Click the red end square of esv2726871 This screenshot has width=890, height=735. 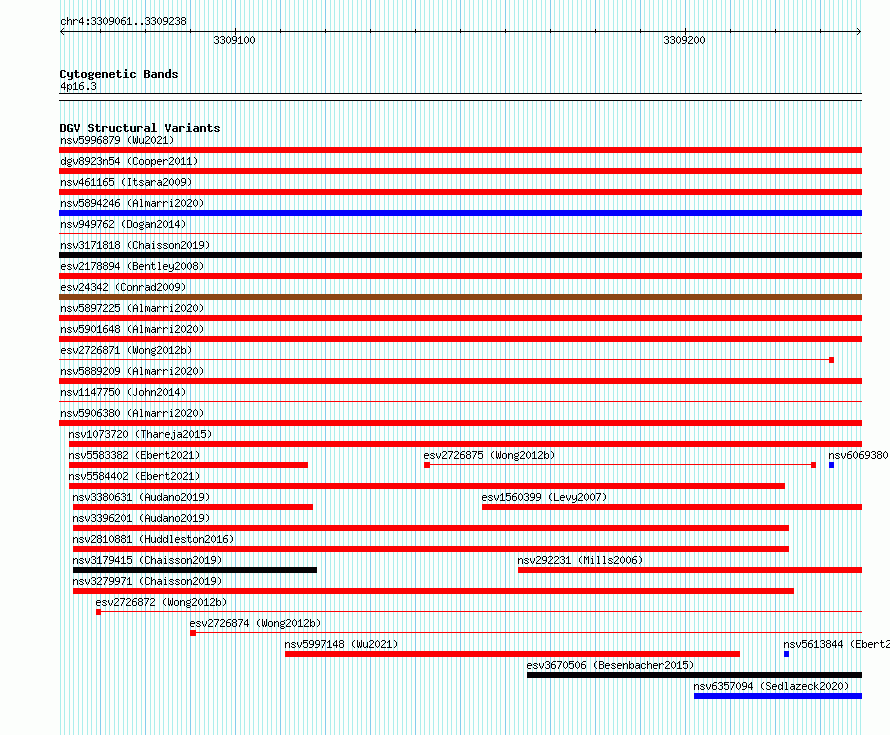pyautogui.click(x=832, y=360)
